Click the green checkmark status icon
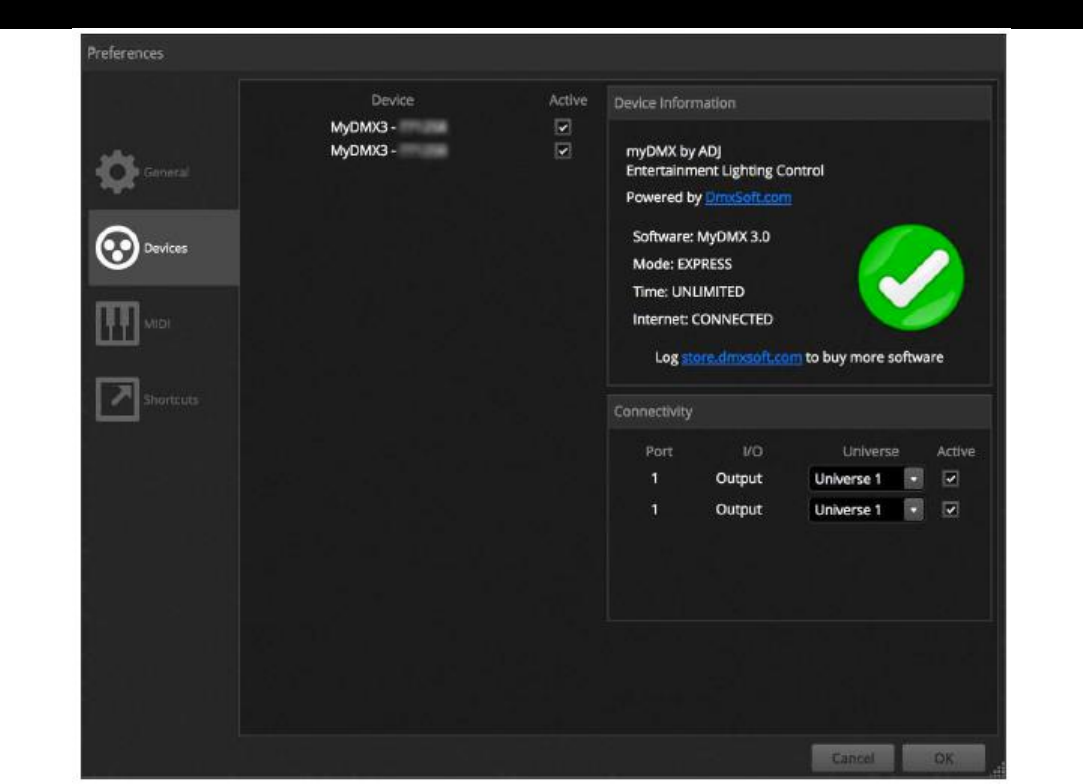Viewport: 1083px width, 784px height. (911, 278)
